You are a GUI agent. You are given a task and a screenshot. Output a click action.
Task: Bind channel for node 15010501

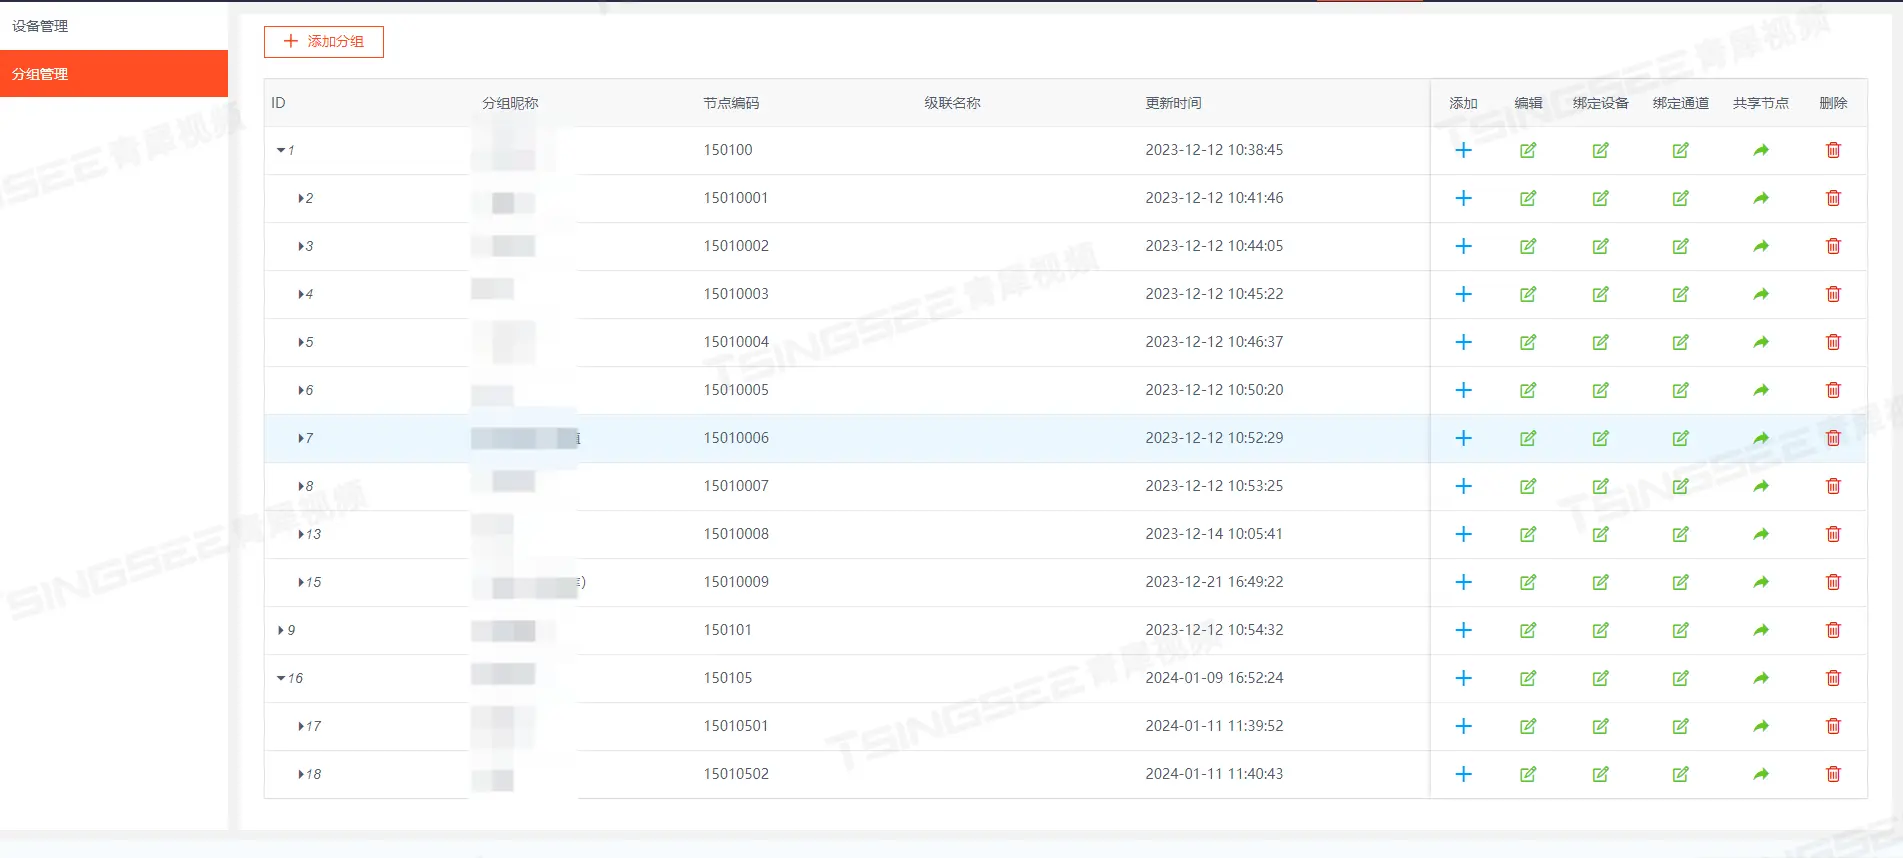pos(1680,726)
